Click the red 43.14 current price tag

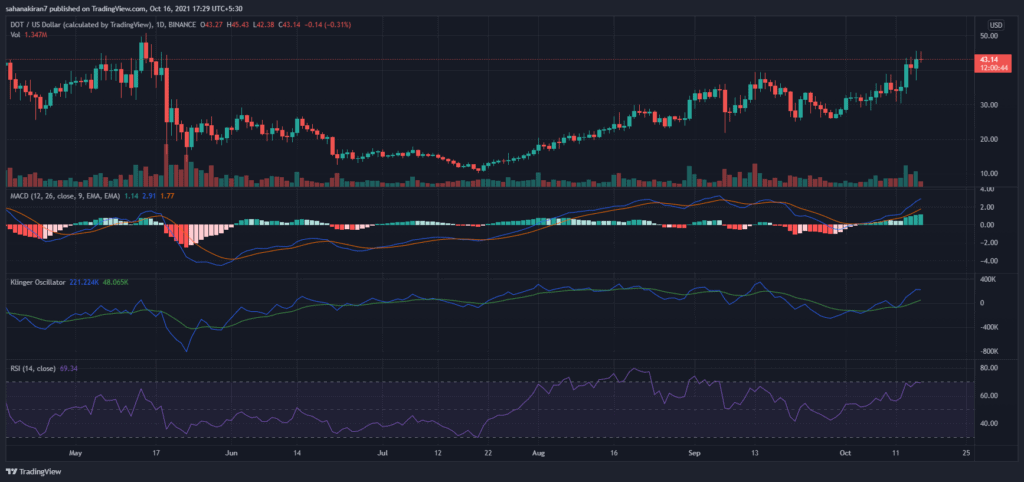coord(992,63)
